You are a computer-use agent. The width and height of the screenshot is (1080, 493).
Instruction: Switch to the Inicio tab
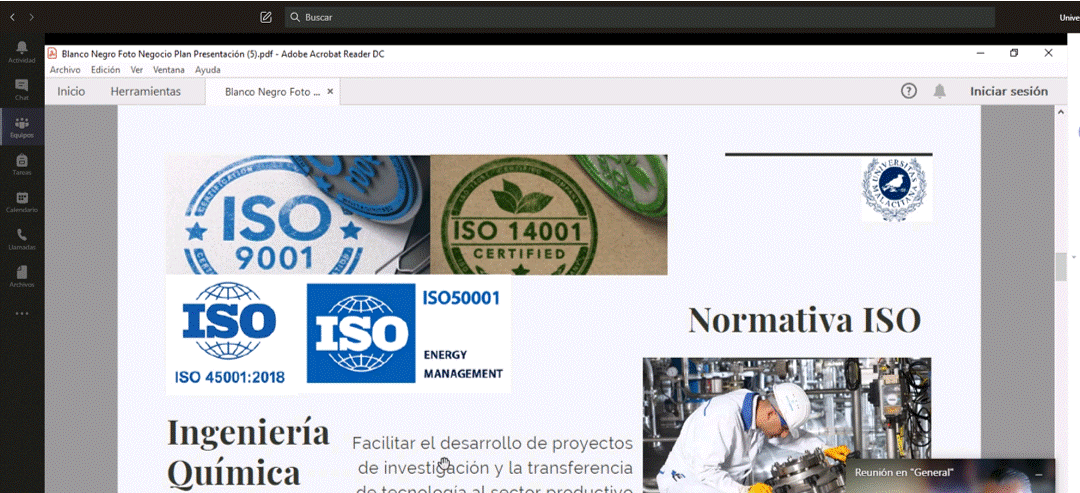click(71, 92)
